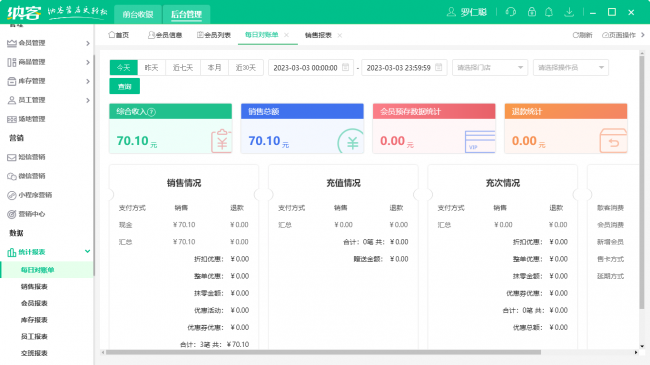
Task: Click the 刷新 refresh icon
Action: click(x=575, y=35)
